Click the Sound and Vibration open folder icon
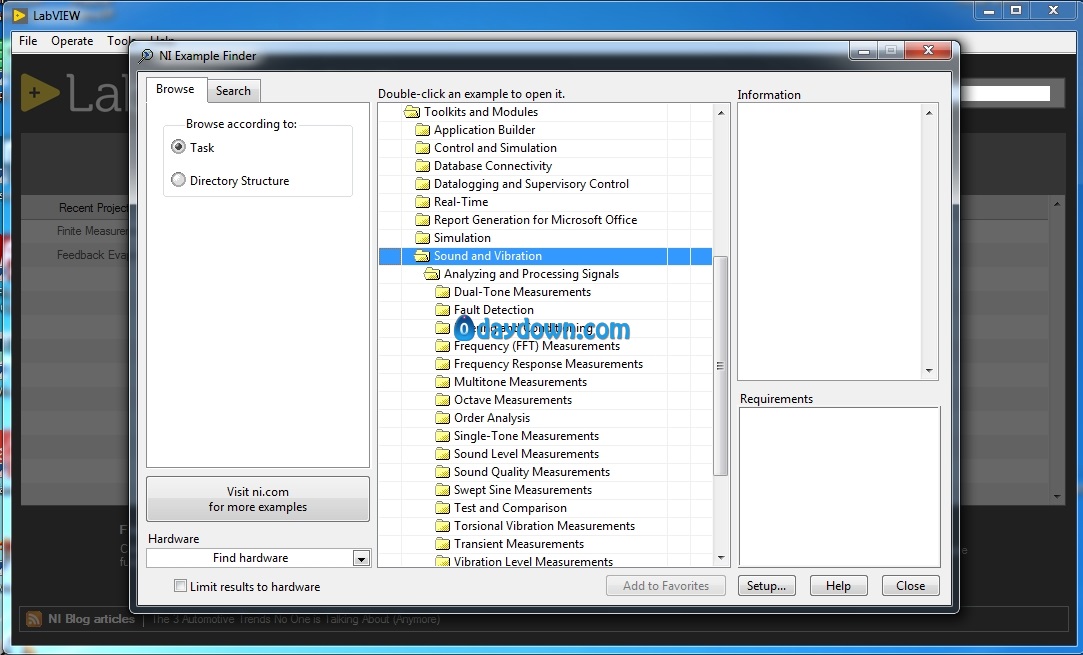Image resolution: width=1083 pixels, height=655 pixels. coord(422,256)
